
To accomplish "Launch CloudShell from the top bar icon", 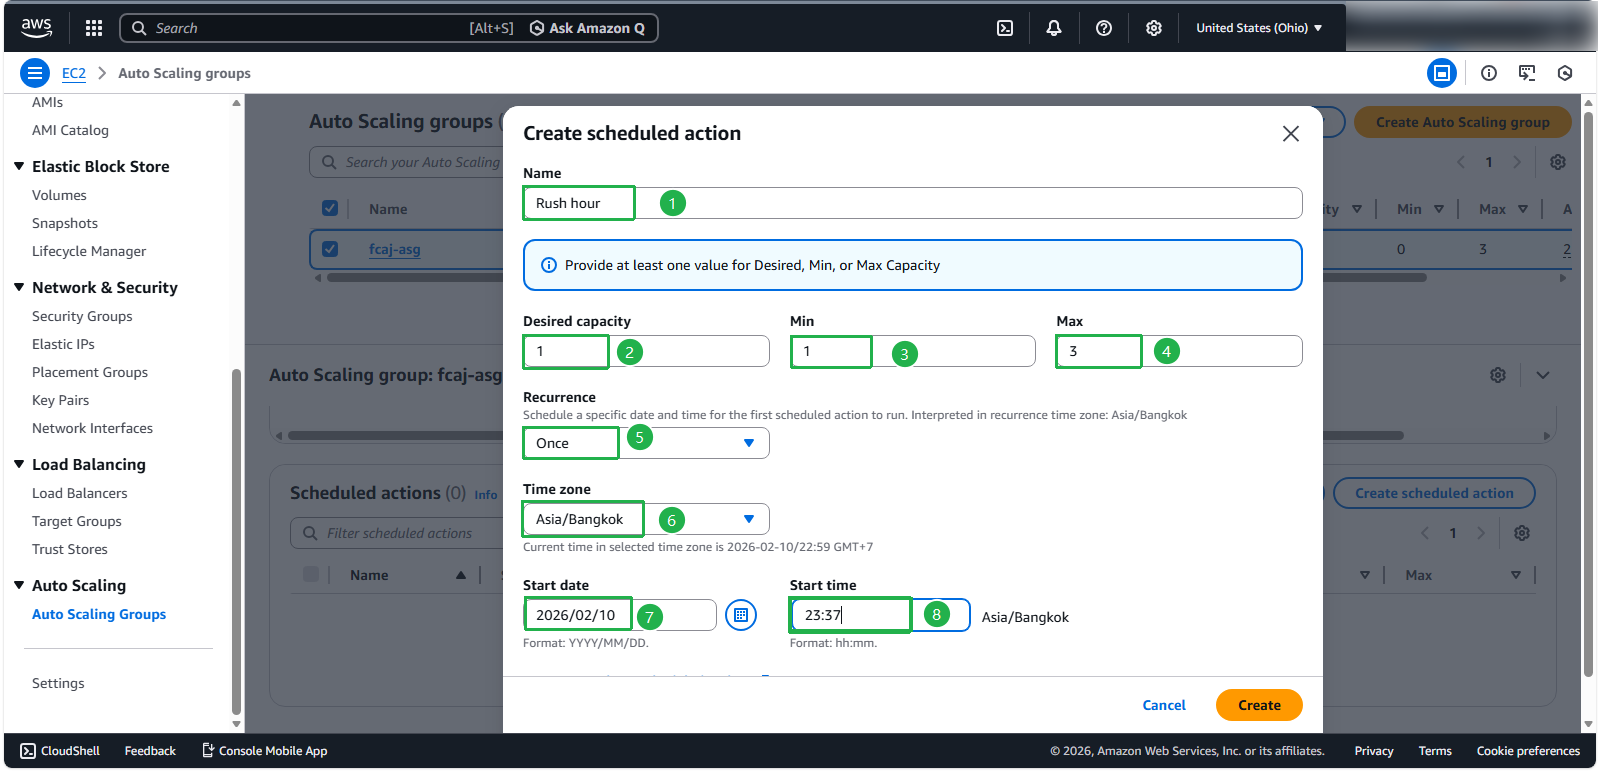I will 1005,28.
